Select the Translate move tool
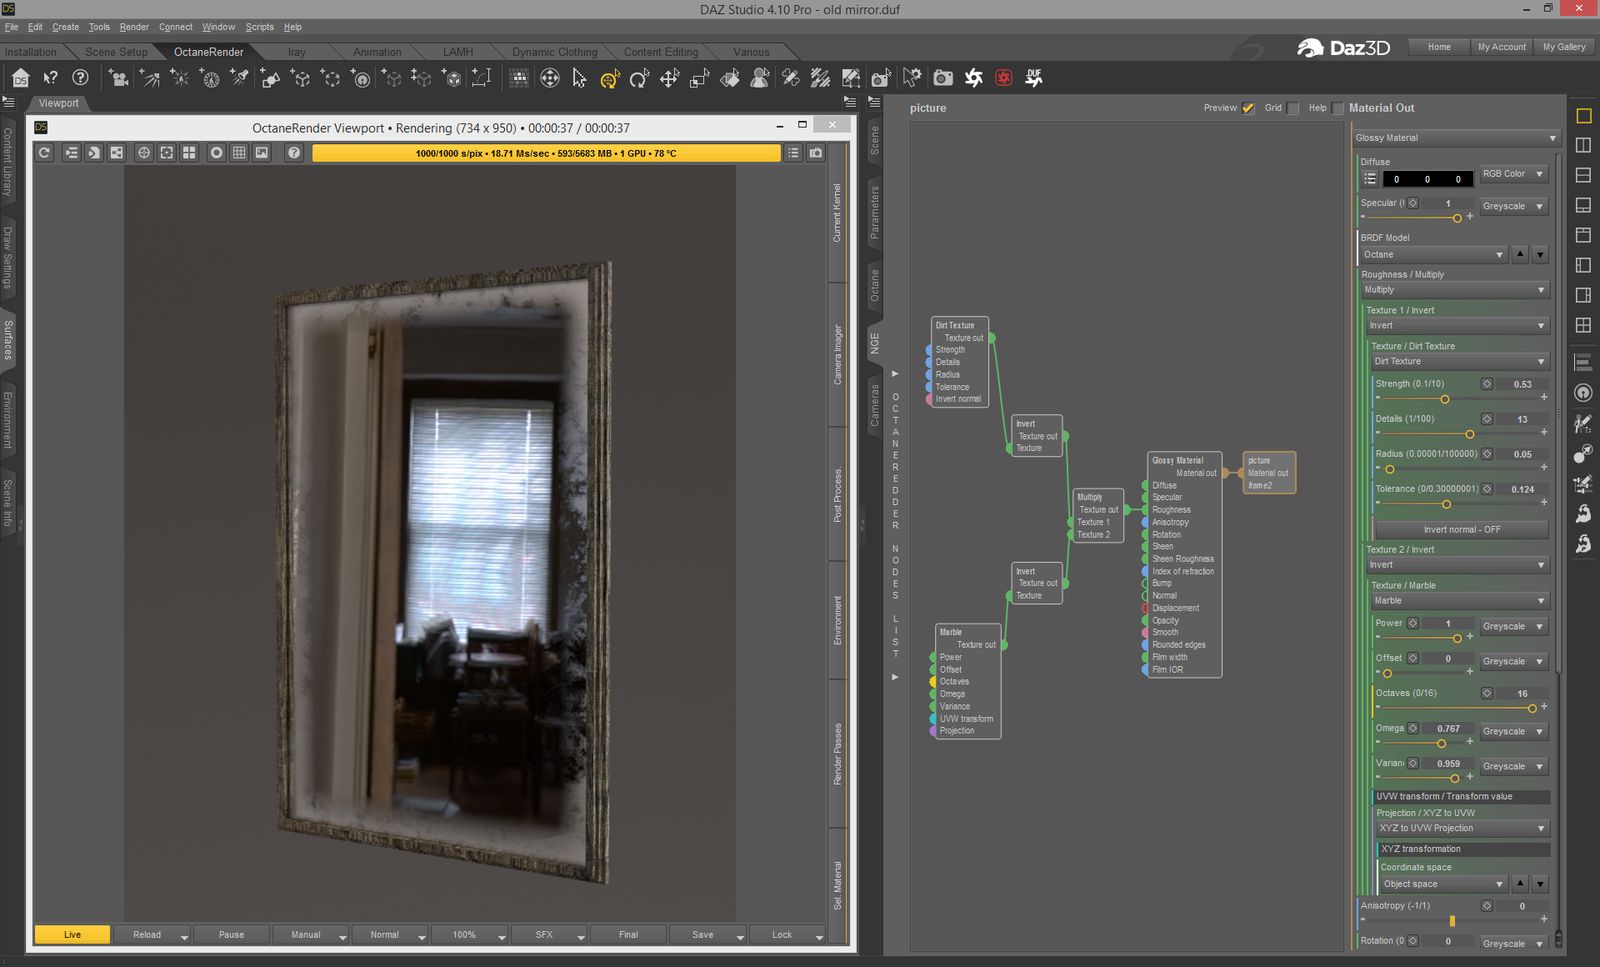Screen dimensions: 1600x967 (669, 78)
